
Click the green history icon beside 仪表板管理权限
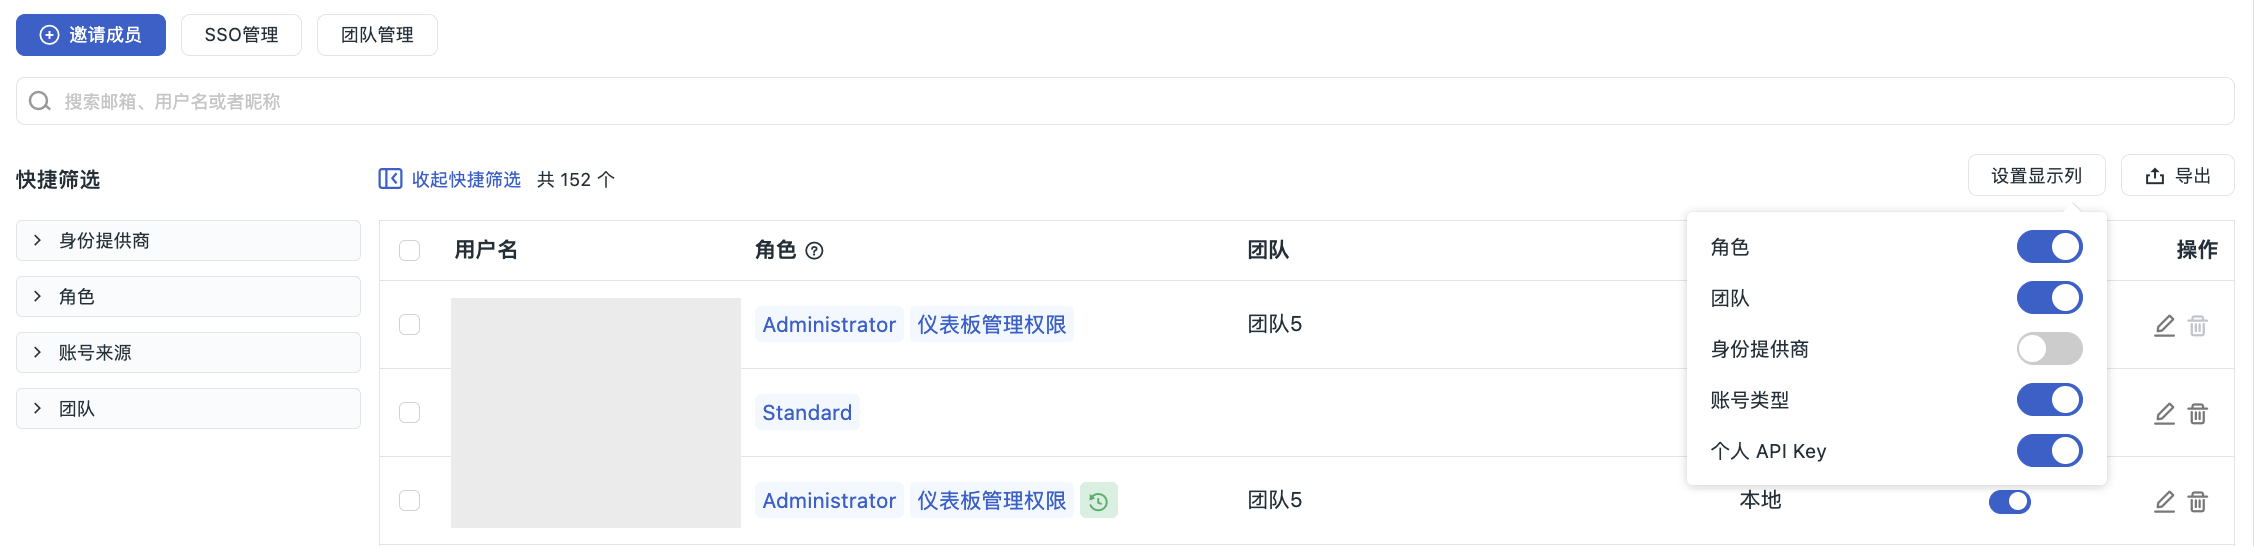pyautogui.click(x=1098, y=500)
